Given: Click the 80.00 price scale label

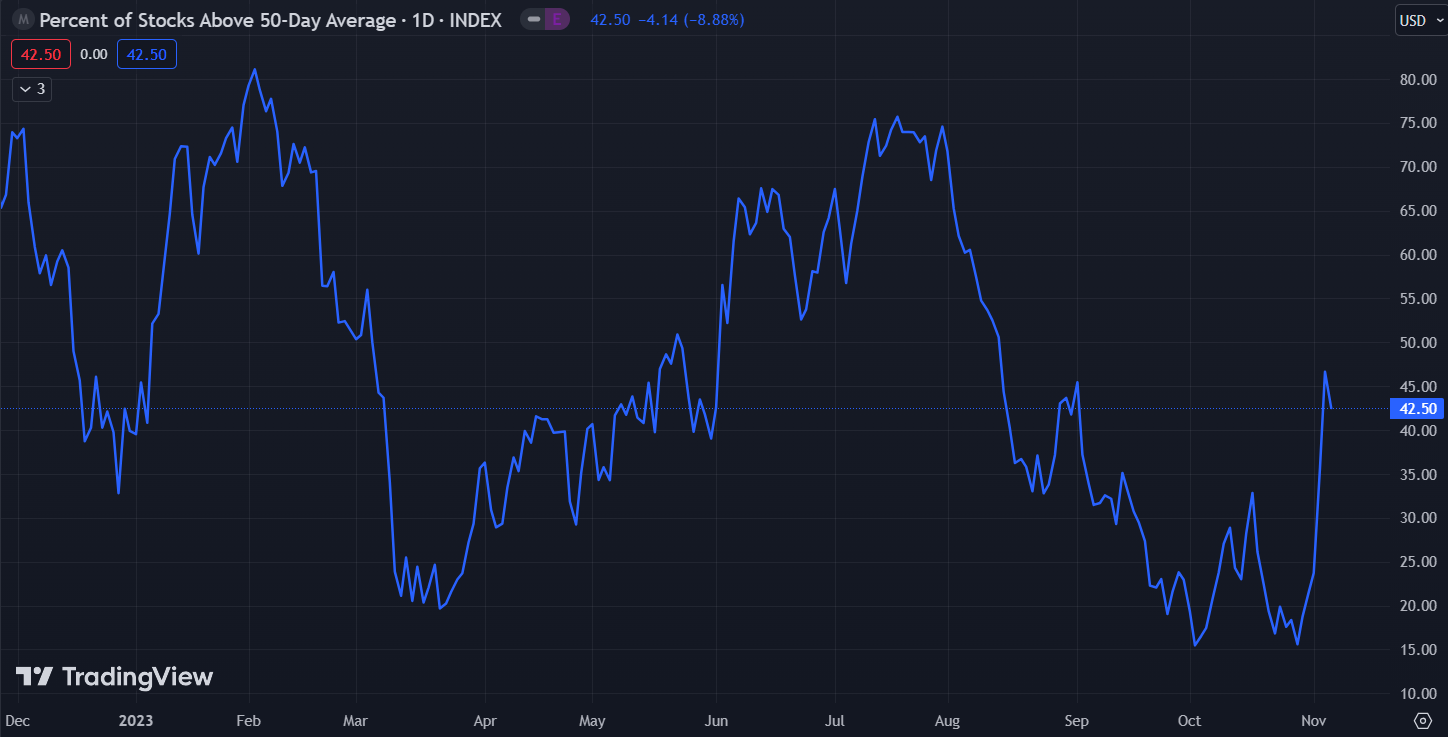Looking at the screenshot, I should (1417, 79).
